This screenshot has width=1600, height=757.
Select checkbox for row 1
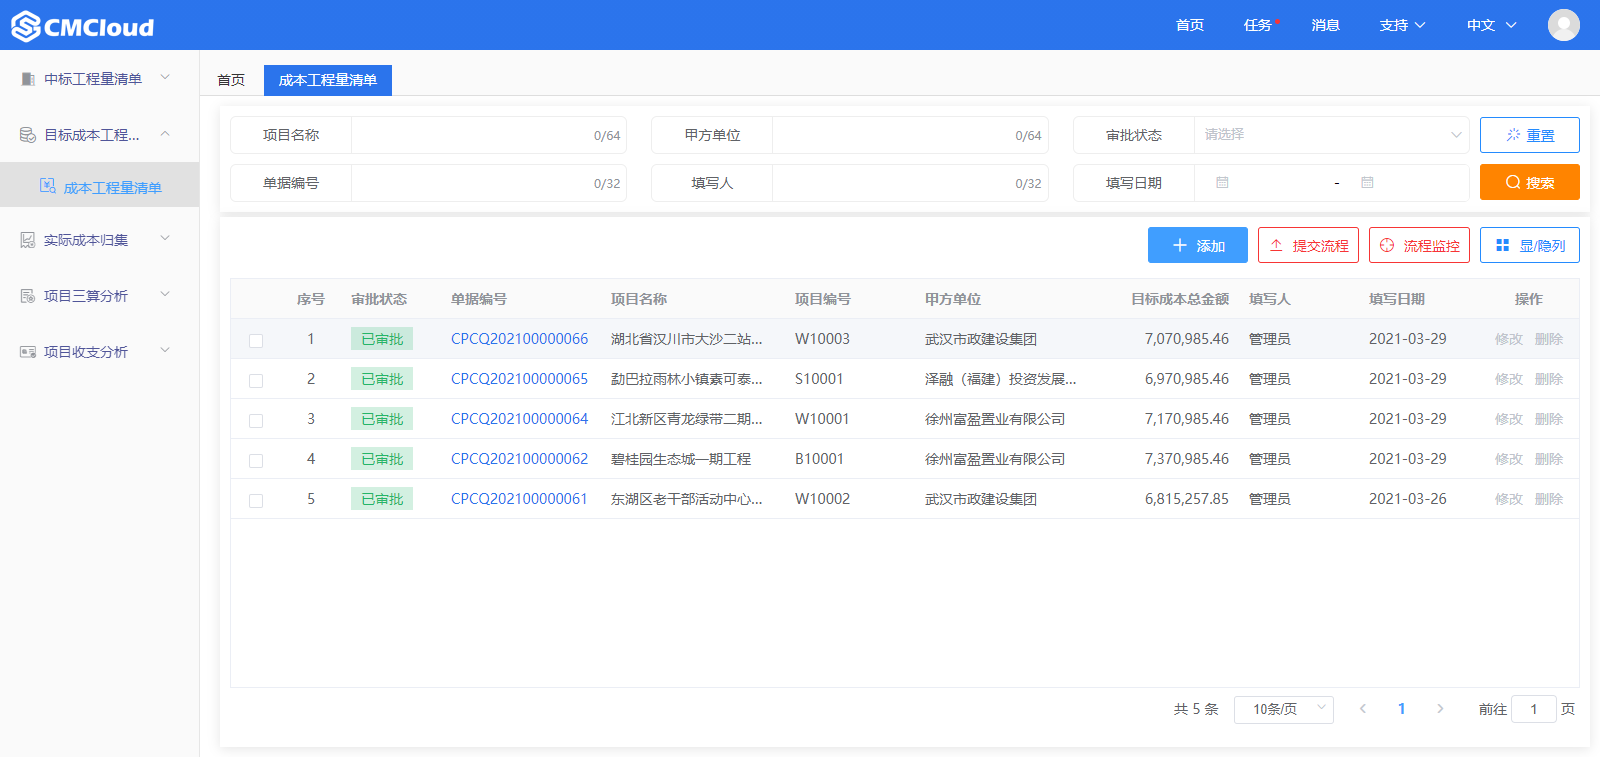coord(256,340)
